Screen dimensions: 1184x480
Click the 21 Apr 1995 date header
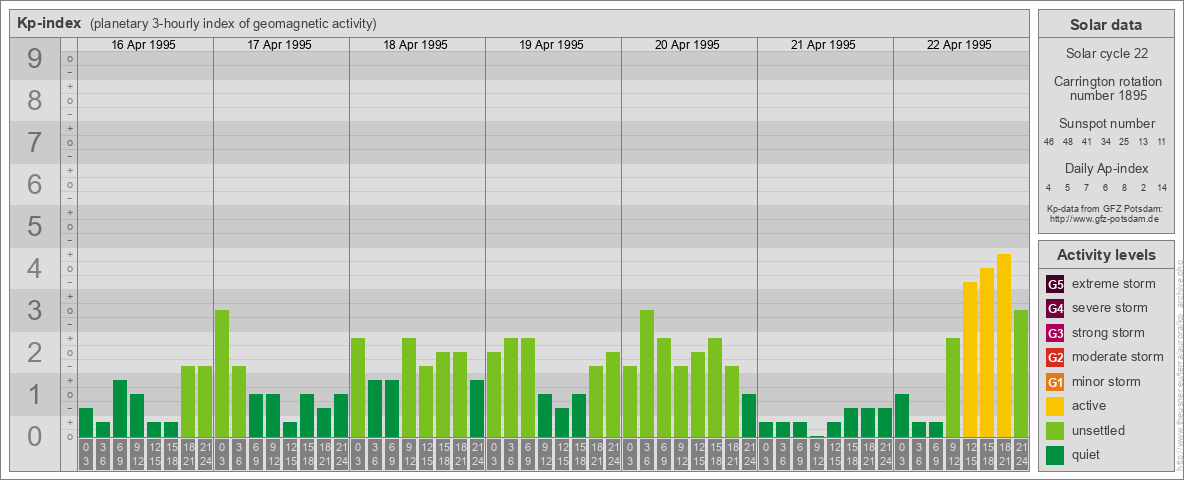click(x=823, y=45)
